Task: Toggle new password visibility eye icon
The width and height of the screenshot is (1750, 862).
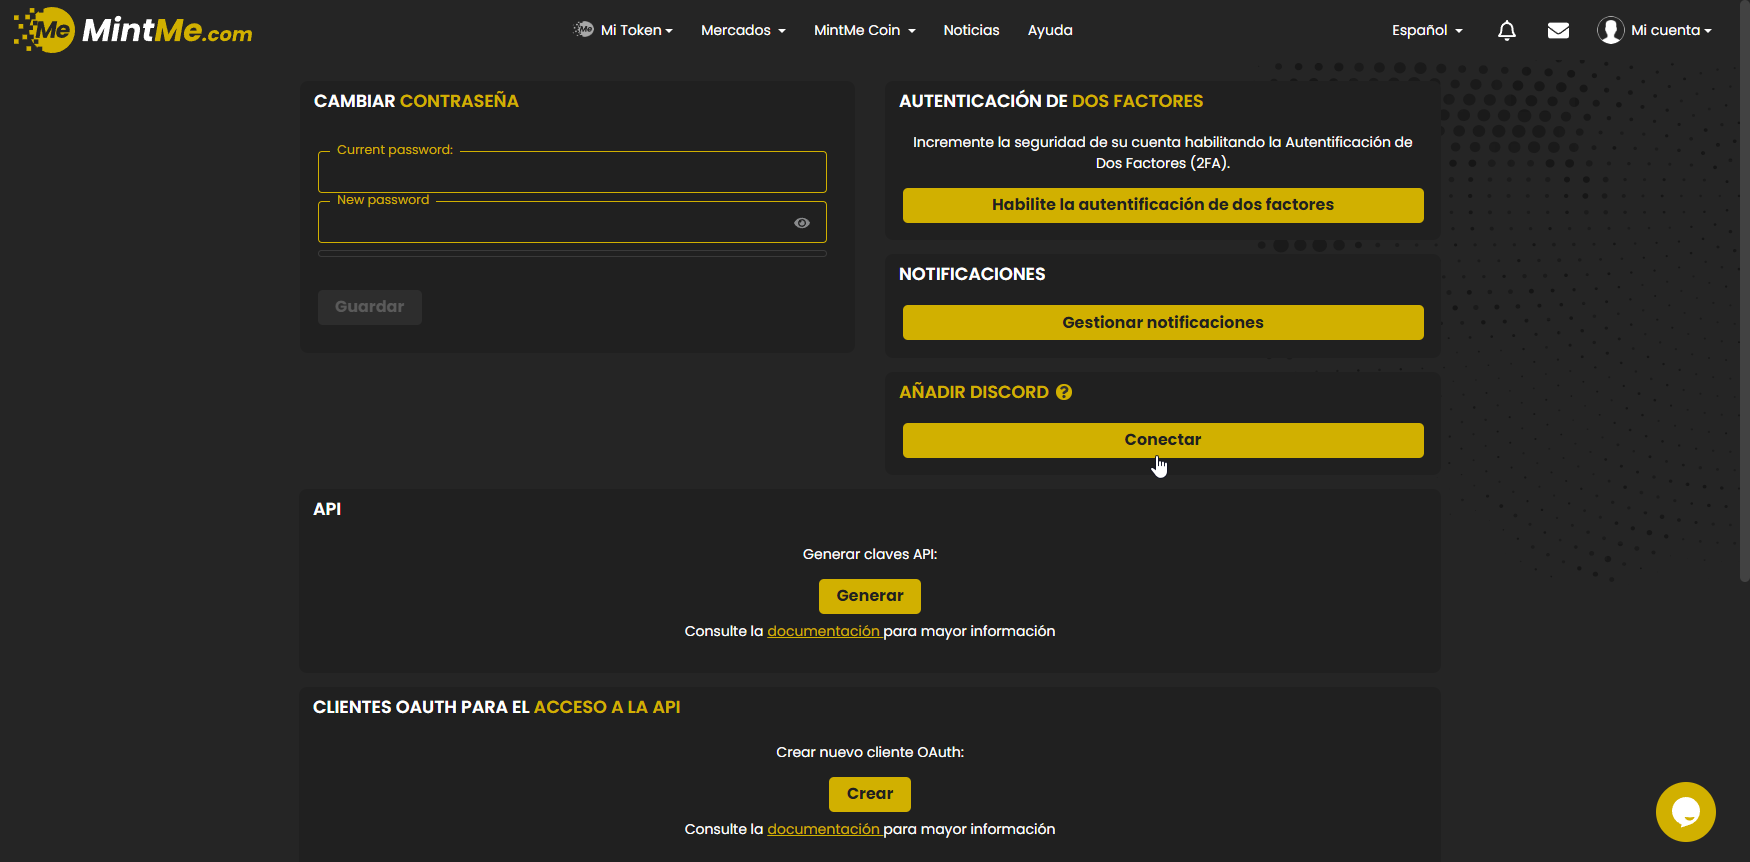Action: pyautogui.click(x=802, y=223)
